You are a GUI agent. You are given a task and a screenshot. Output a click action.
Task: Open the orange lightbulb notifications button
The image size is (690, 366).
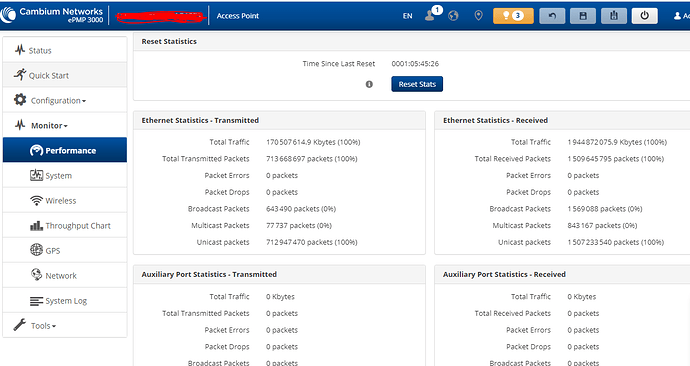pyautogui.click(x=513, y=16)
